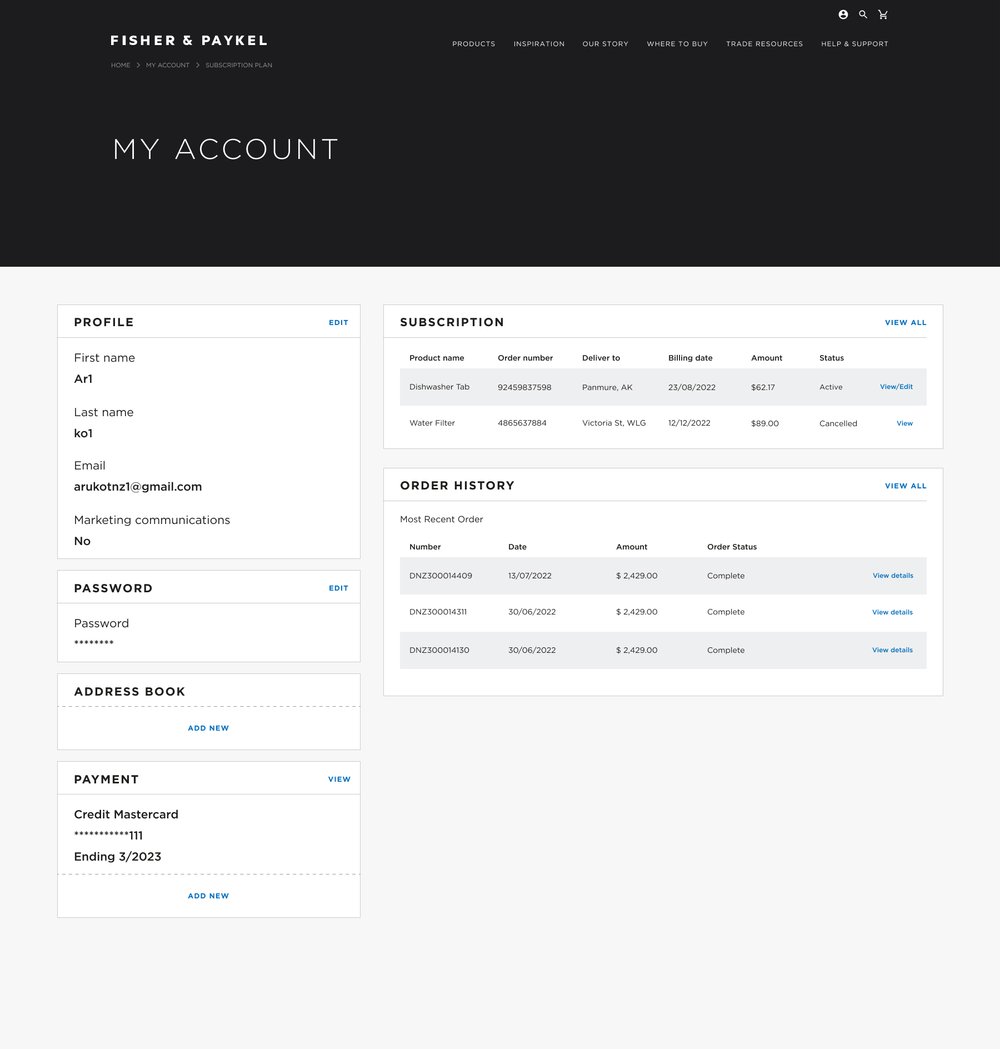Click My Account in breadcrumb

[x=167, y=65]
